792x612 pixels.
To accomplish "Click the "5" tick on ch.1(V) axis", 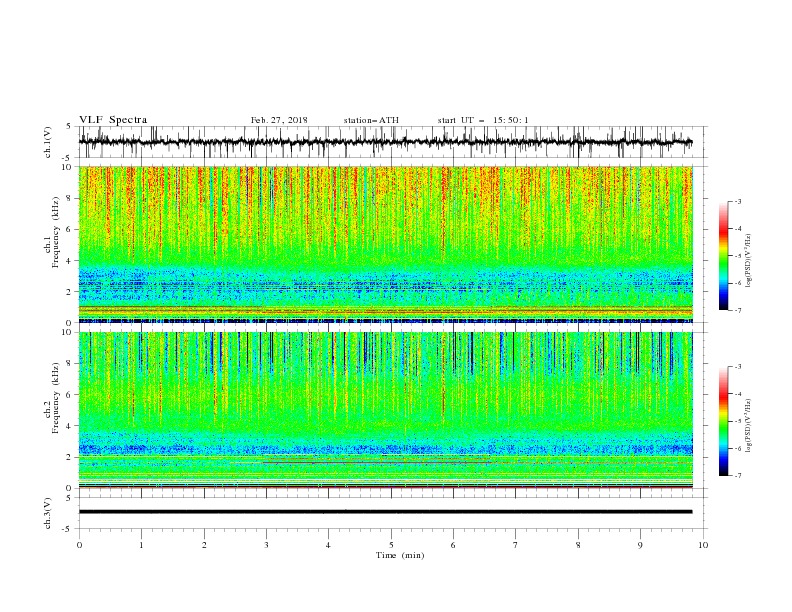I will pos(69,127).
